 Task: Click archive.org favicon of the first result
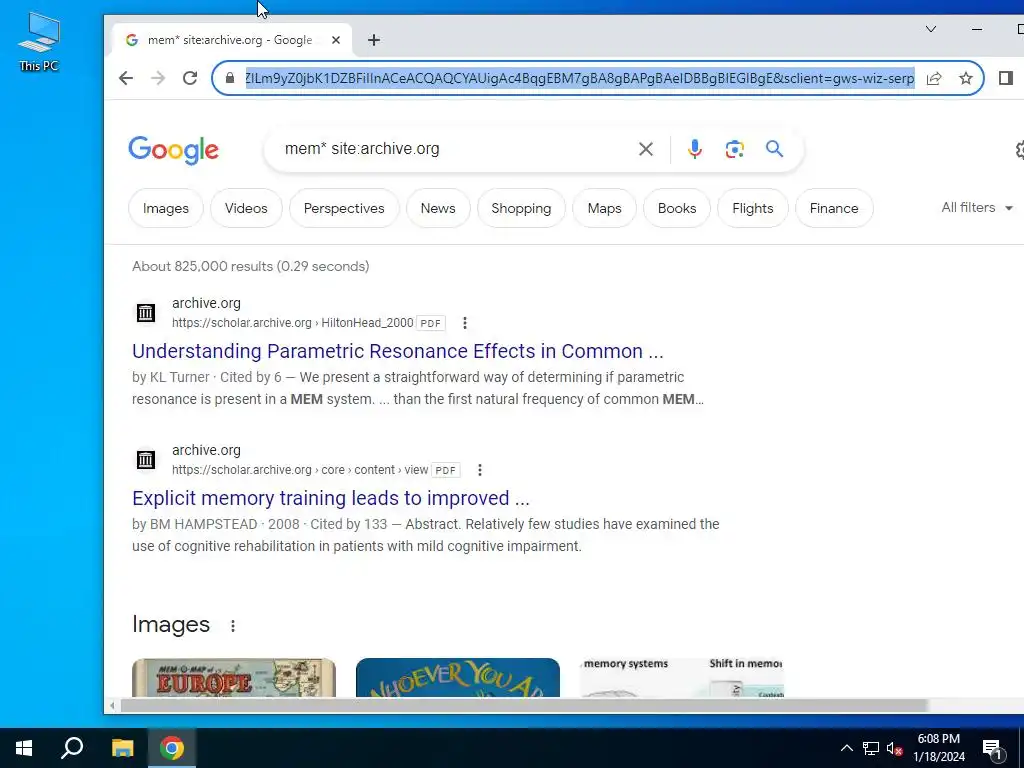click(146, 313)
